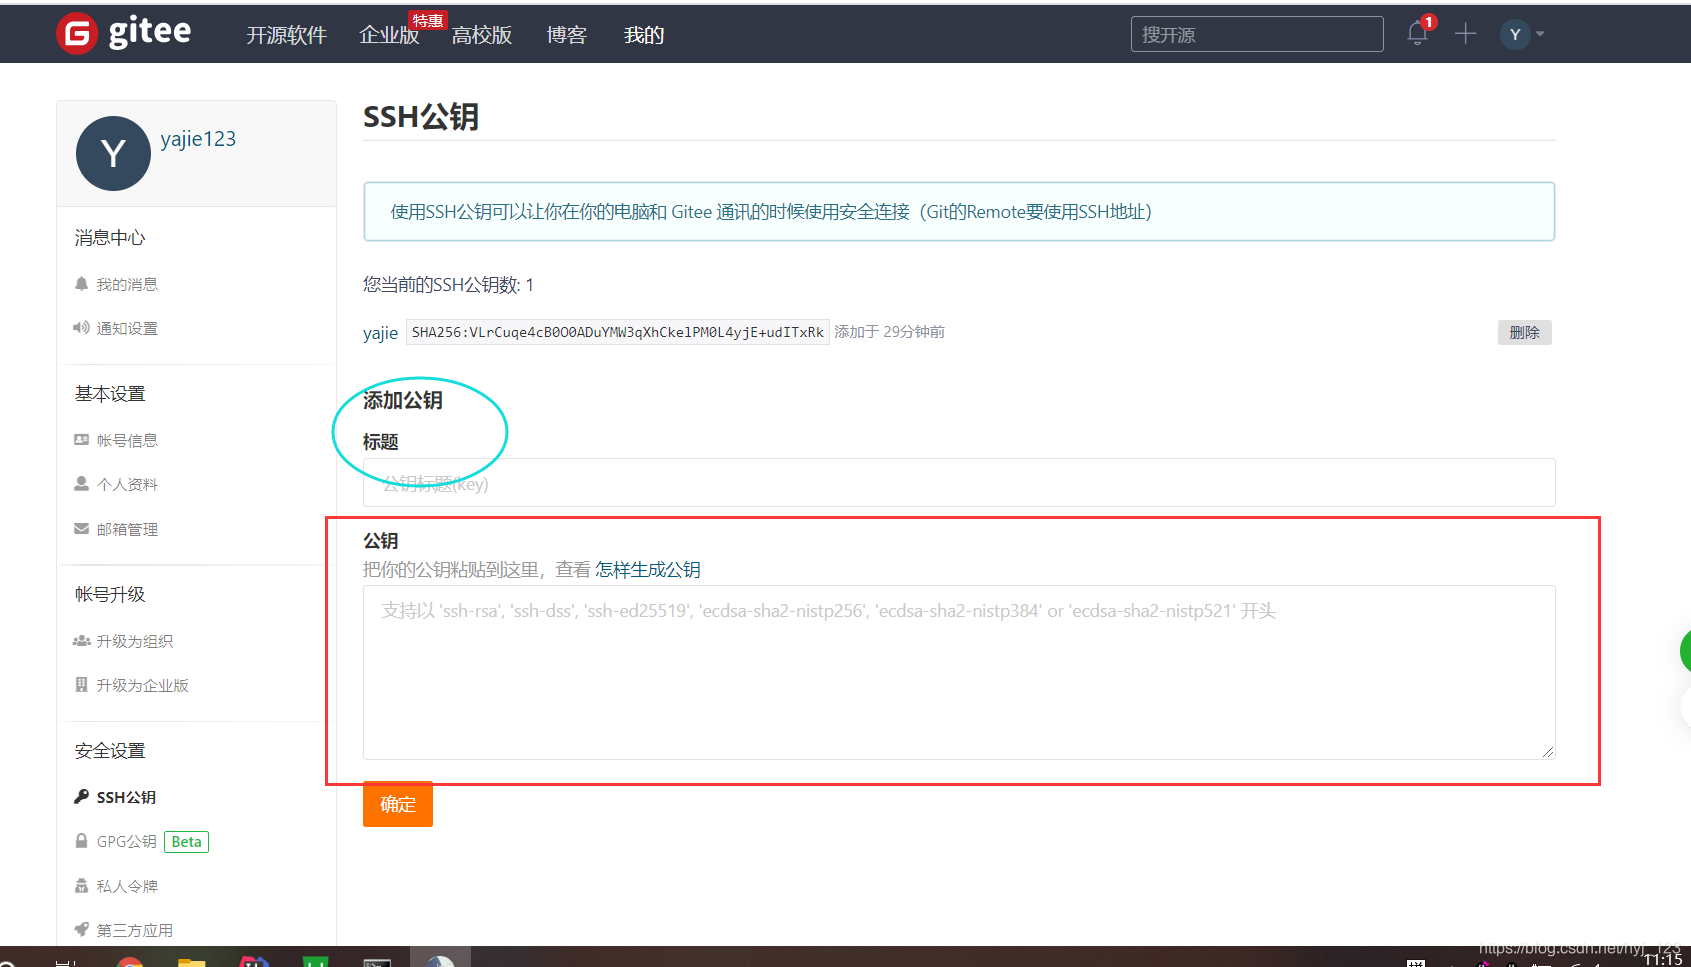
Task: Click speaker icon beside 通知设置
Action: [x=82, y=327]
